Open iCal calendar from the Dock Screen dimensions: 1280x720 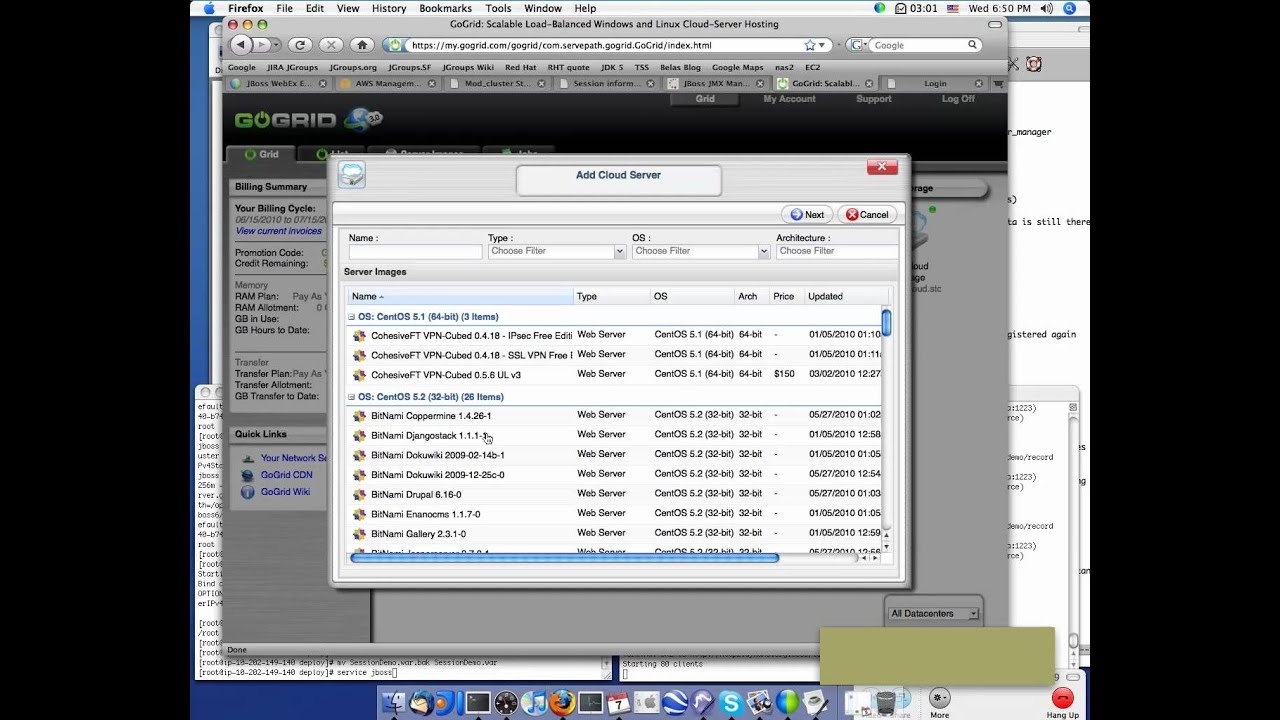tap(619, 703)
